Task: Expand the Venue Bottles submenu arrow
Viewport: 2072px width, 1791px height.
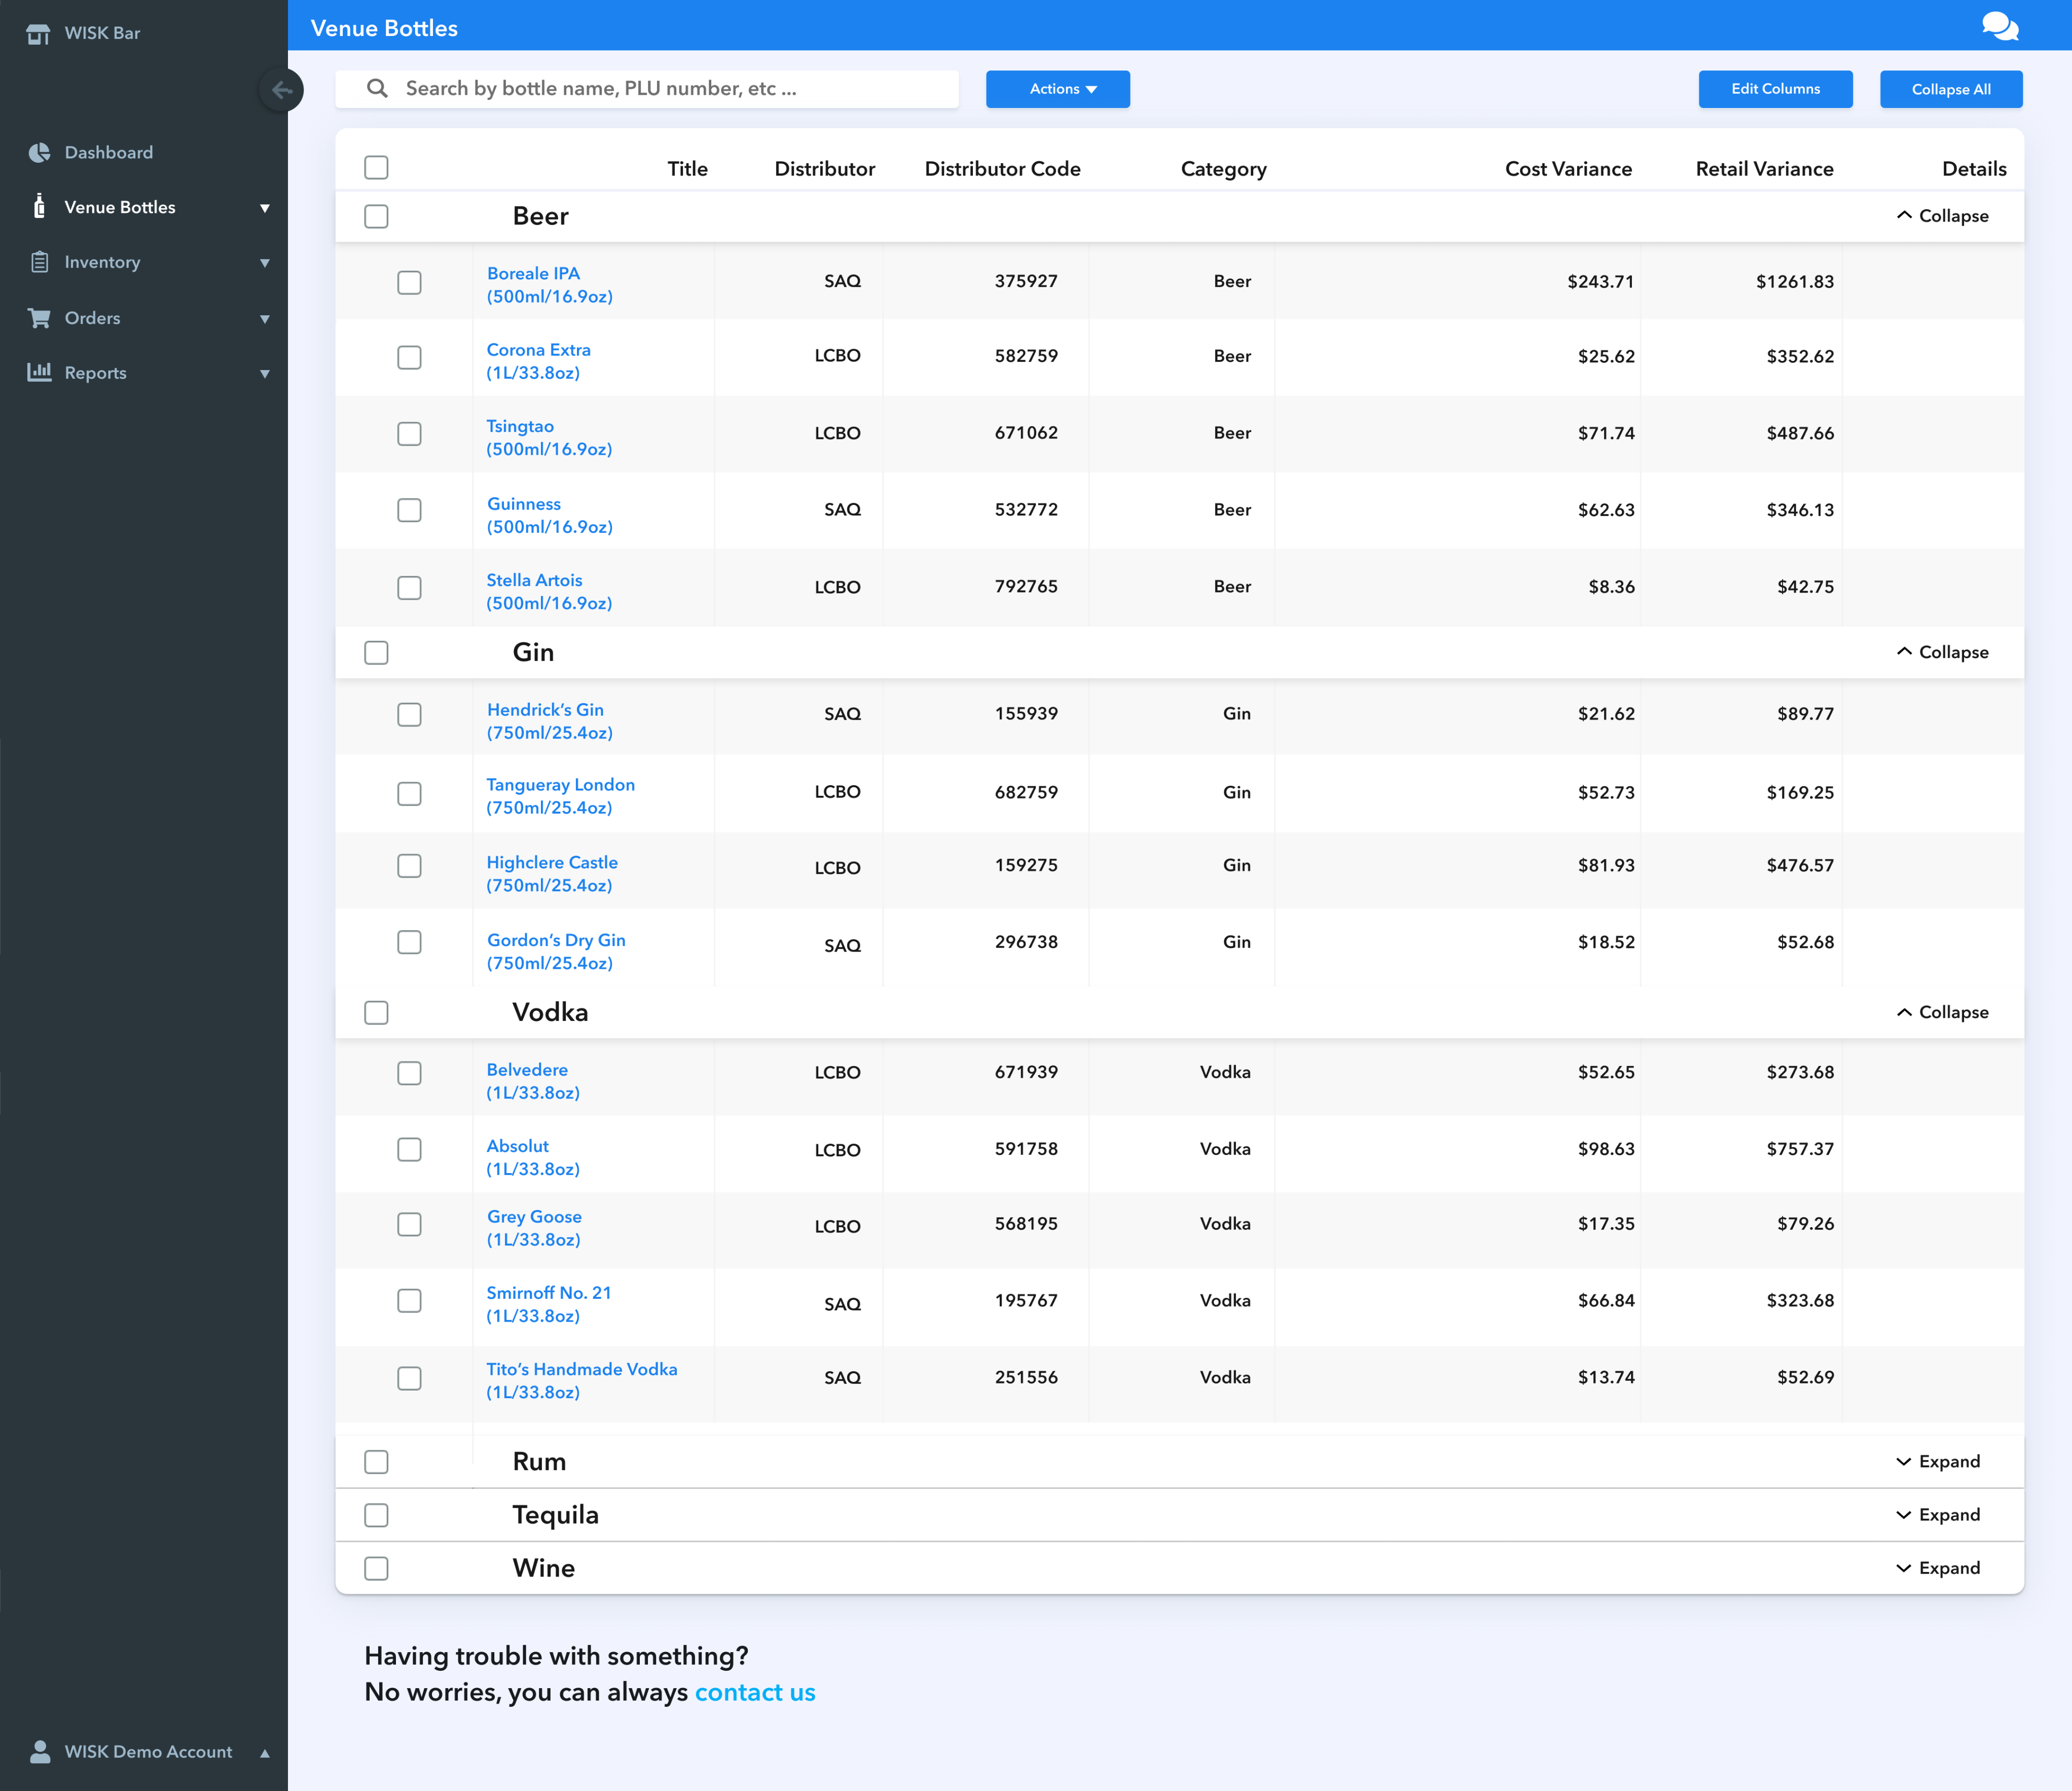Action: tap(265, 208)
